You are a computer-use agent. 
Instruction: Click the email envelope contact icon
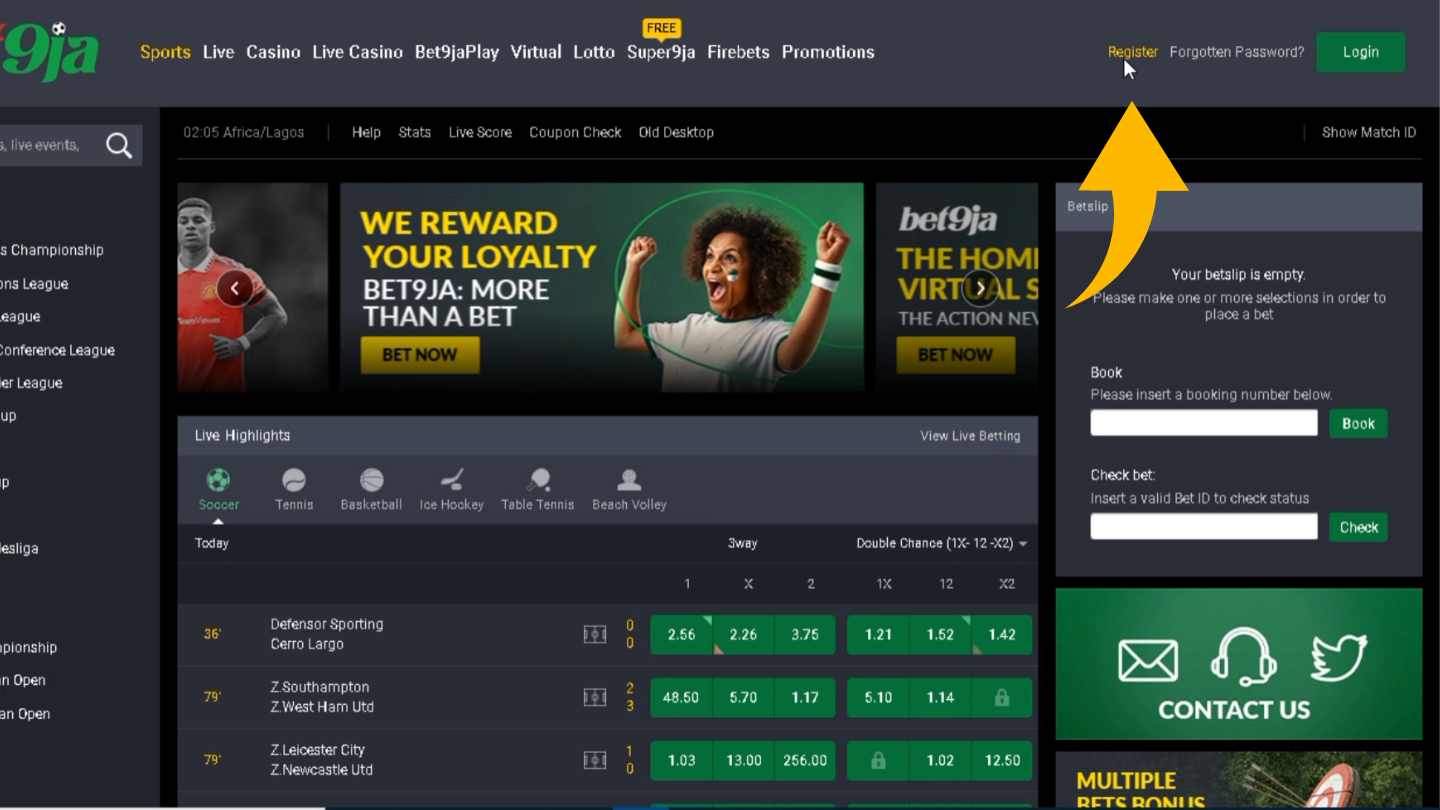coord(1147,661)
